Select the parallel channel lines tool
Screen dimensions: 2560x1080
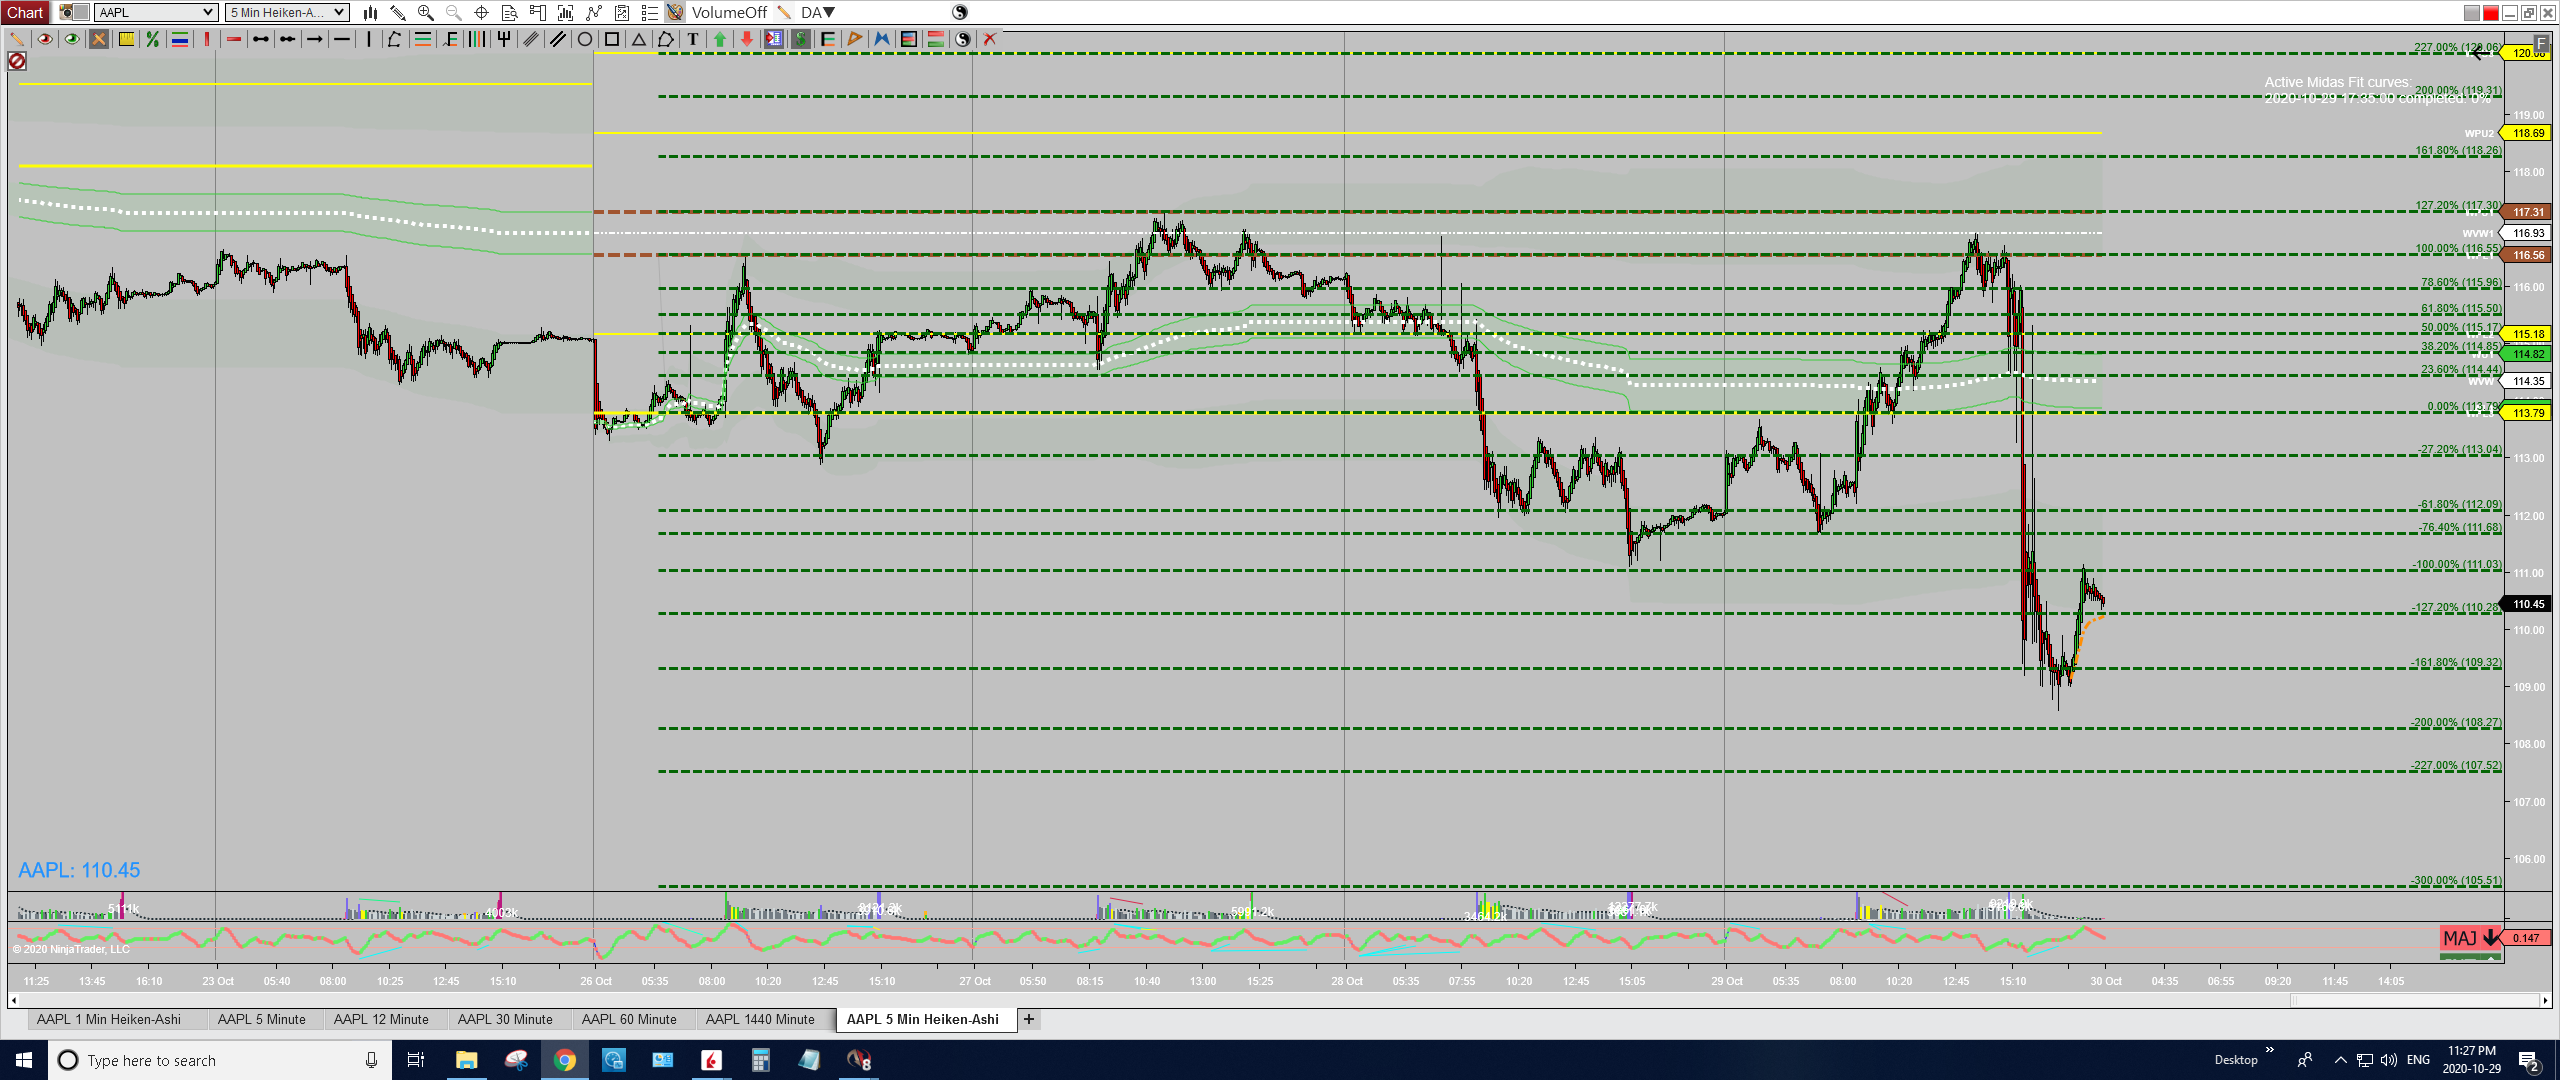[558, 39]
